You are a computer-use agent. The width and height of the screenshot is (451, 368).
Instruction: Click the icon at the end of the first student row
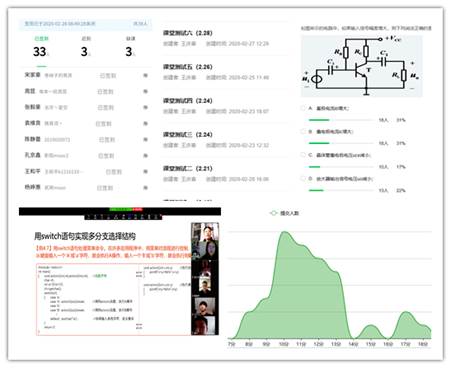(145, 76)
